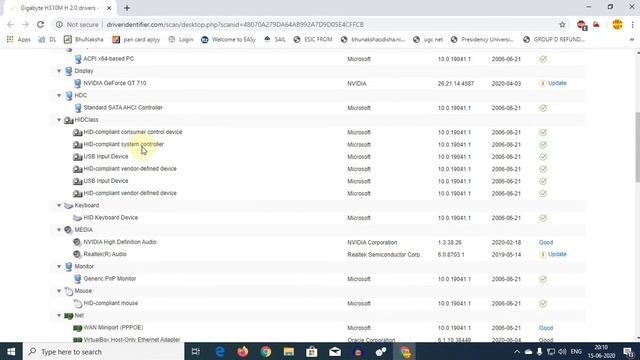Screen dimensions: 640x360
Task: Open the Chrome profile avatar
Action: [617, 24]
